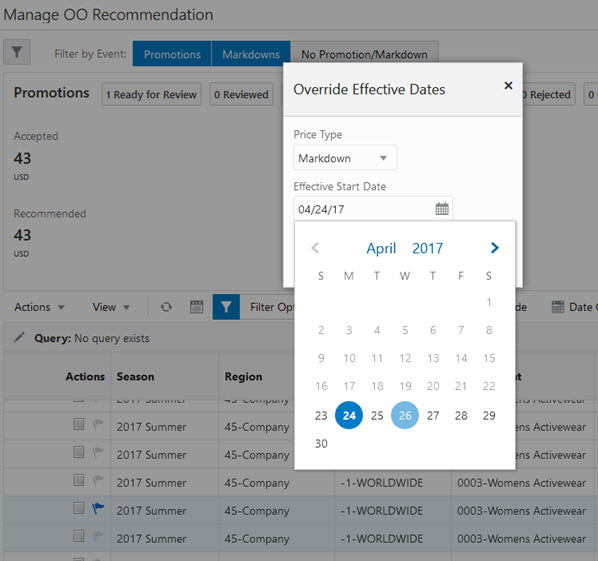Click the refresh icon in the table toolbar
Screen dimensions: 598x561
click(x=166, y=307)
